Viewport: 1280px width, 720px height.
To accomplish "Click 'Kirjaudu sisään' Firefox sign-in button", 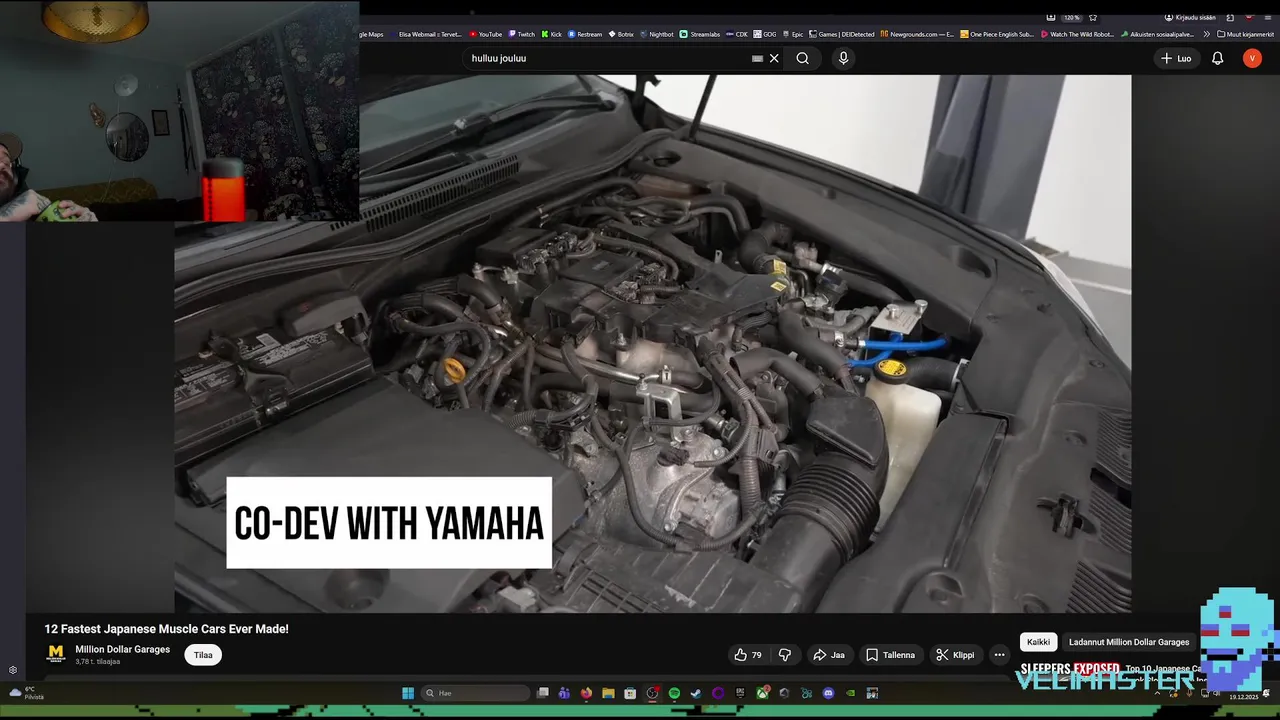I will click(1190, 17).
